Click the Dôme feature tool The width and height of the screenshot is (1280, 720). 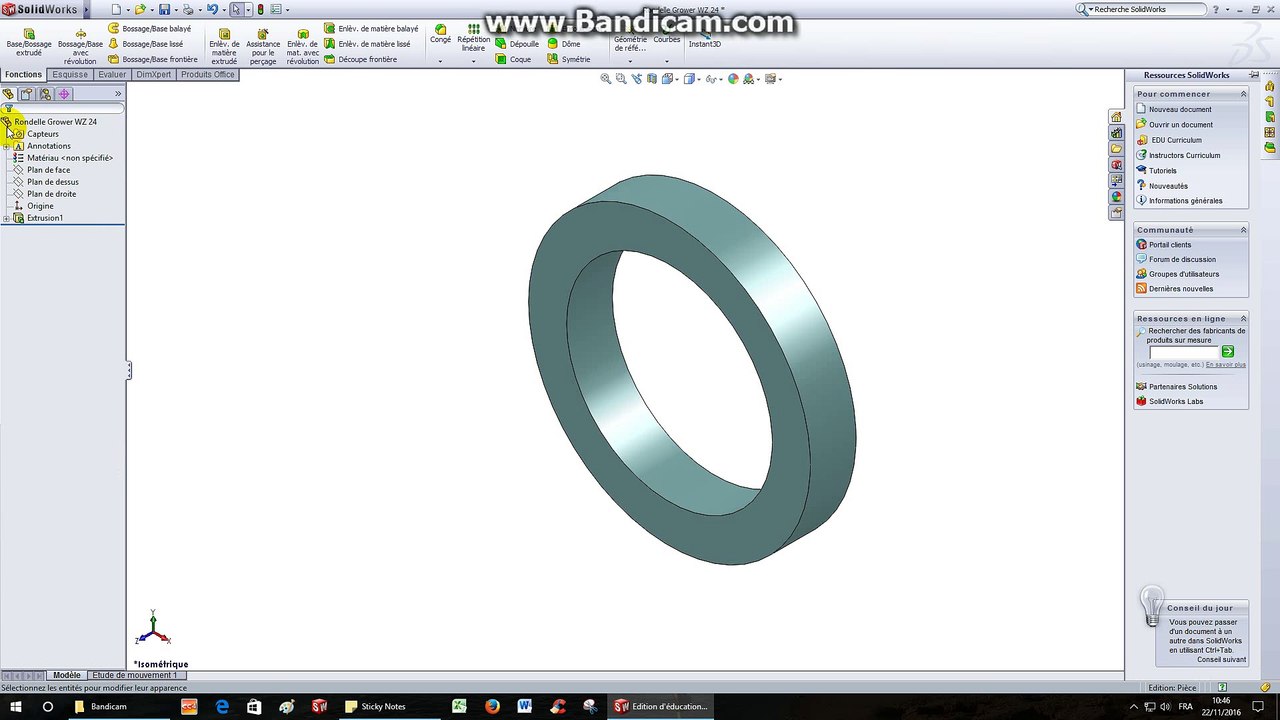click(x=564, y=44)
